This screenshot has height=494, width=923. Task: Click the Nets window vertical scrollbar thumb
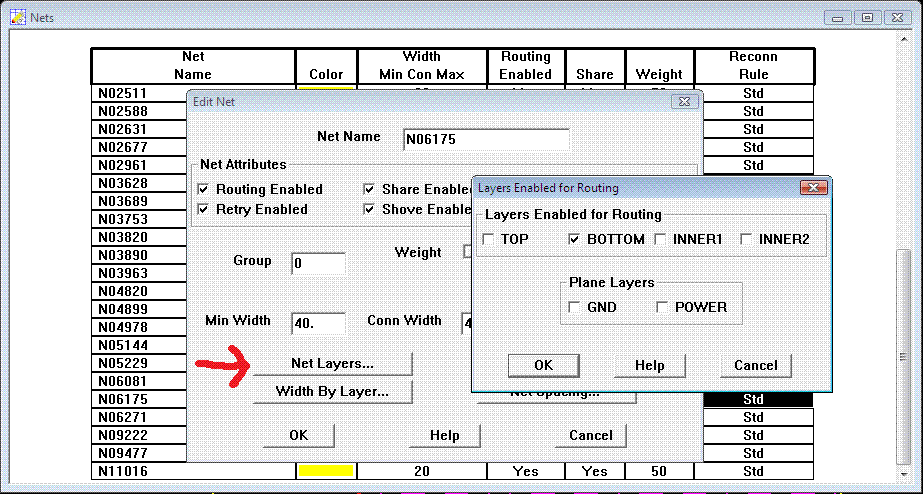tap(905, 357)
